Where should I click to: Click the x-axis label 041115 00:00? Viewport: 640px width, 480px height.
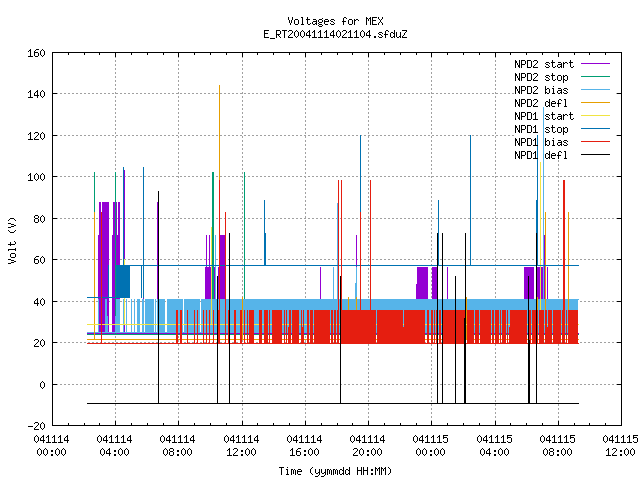431,446
